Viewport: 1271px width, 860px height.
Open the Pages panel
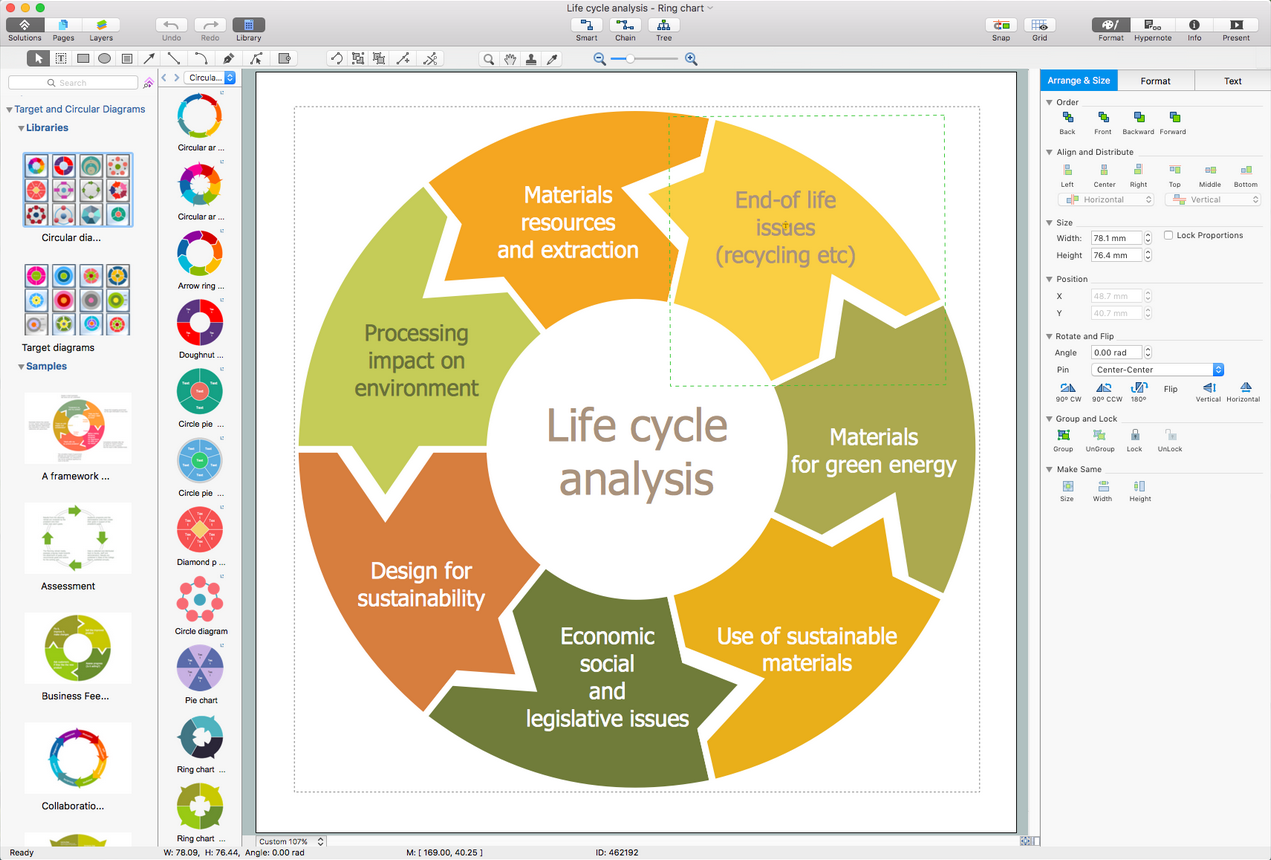point(64,25)
